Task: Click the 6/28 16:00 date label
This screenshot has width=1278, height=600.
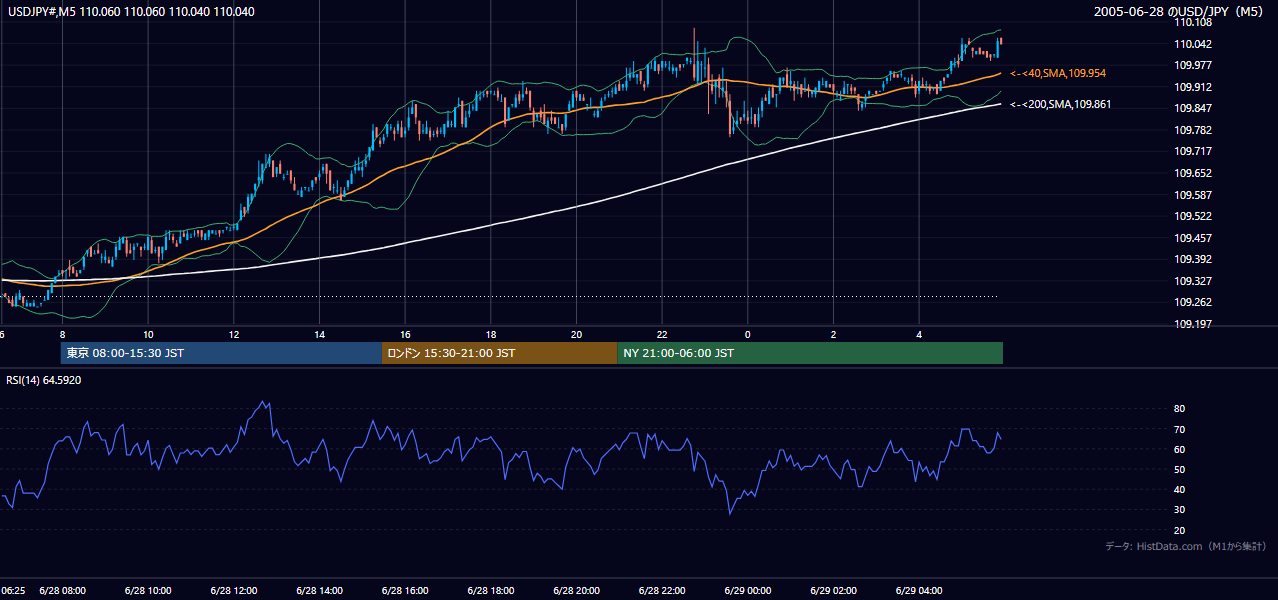Action: (405, 591)
